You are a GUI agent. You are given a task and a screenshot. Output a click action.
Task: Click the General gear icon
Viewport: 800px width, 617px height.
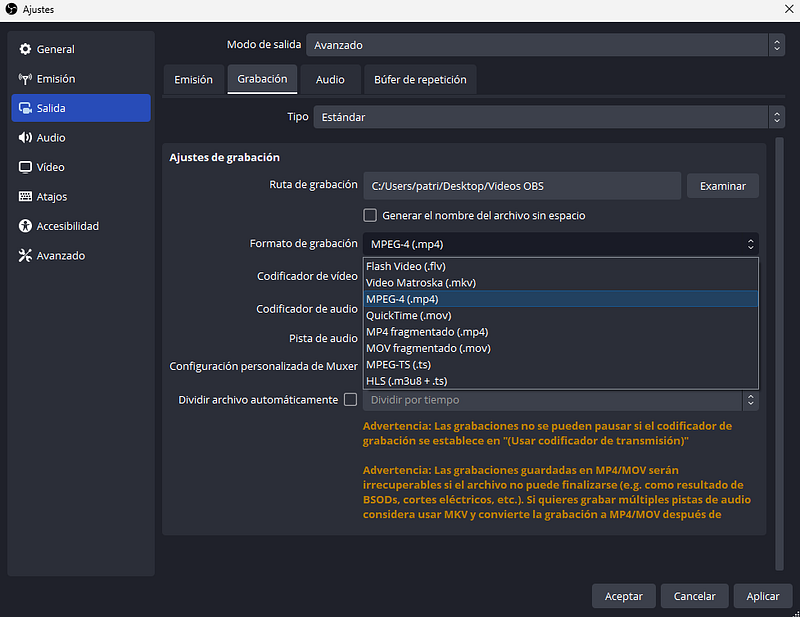25,49
